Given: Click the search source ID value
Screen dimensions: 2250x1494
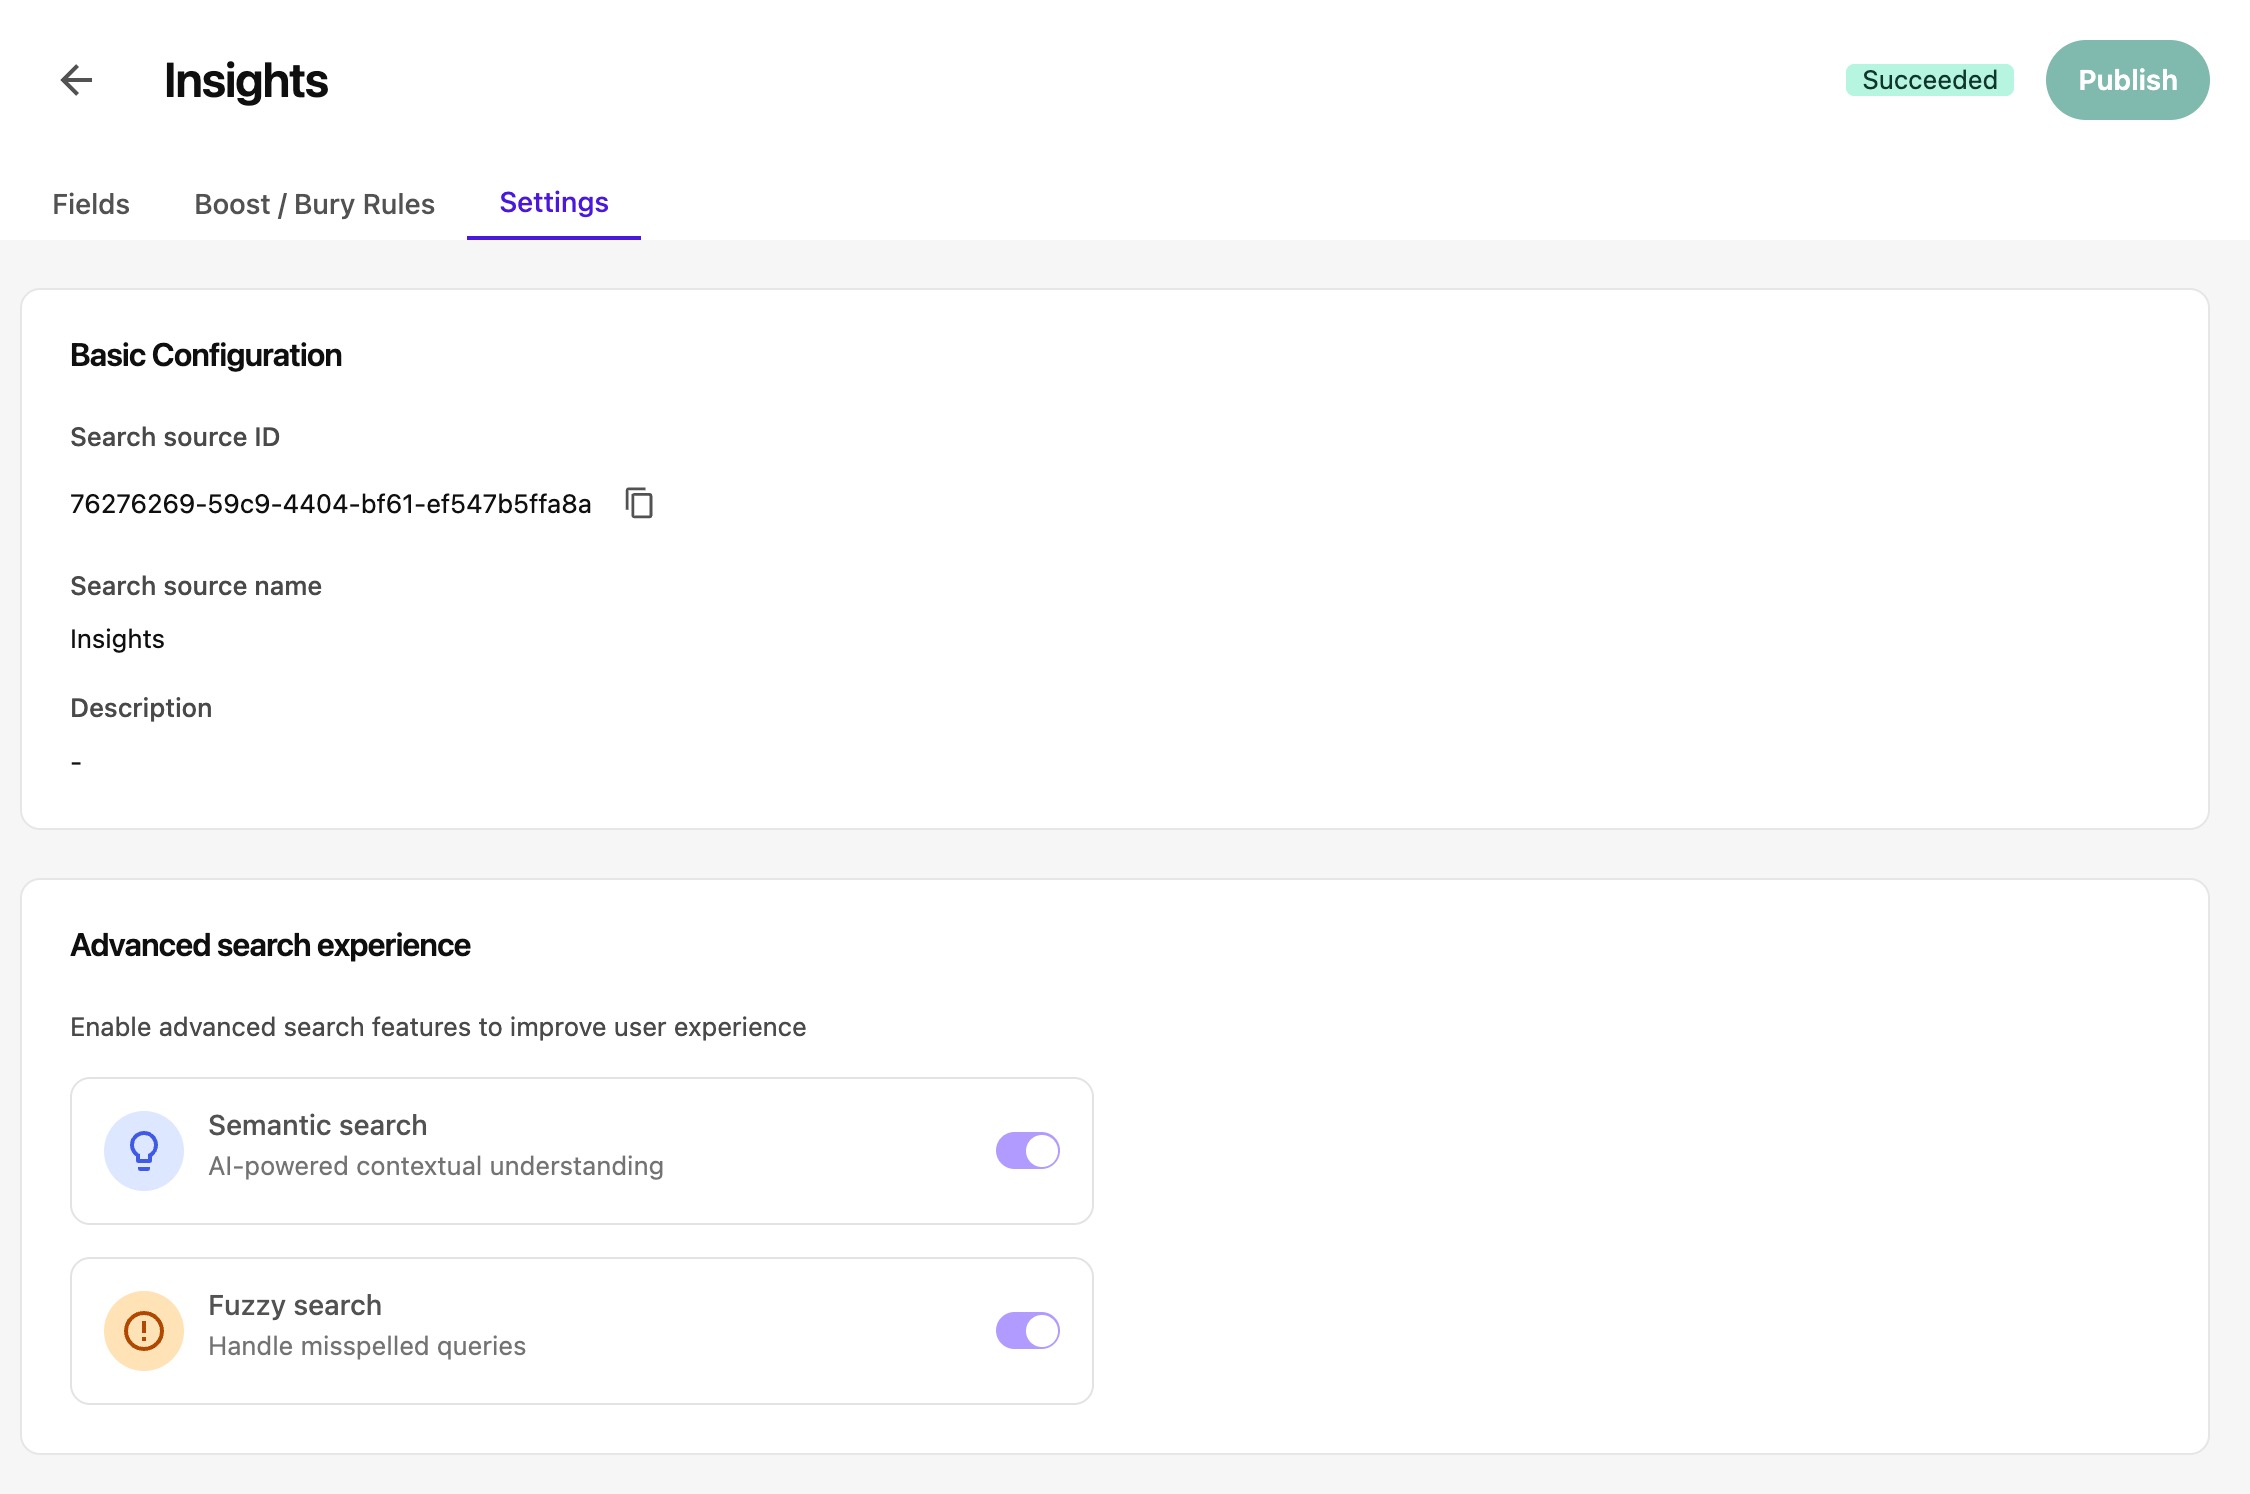Looking at the screenshot, I should 330,504.
